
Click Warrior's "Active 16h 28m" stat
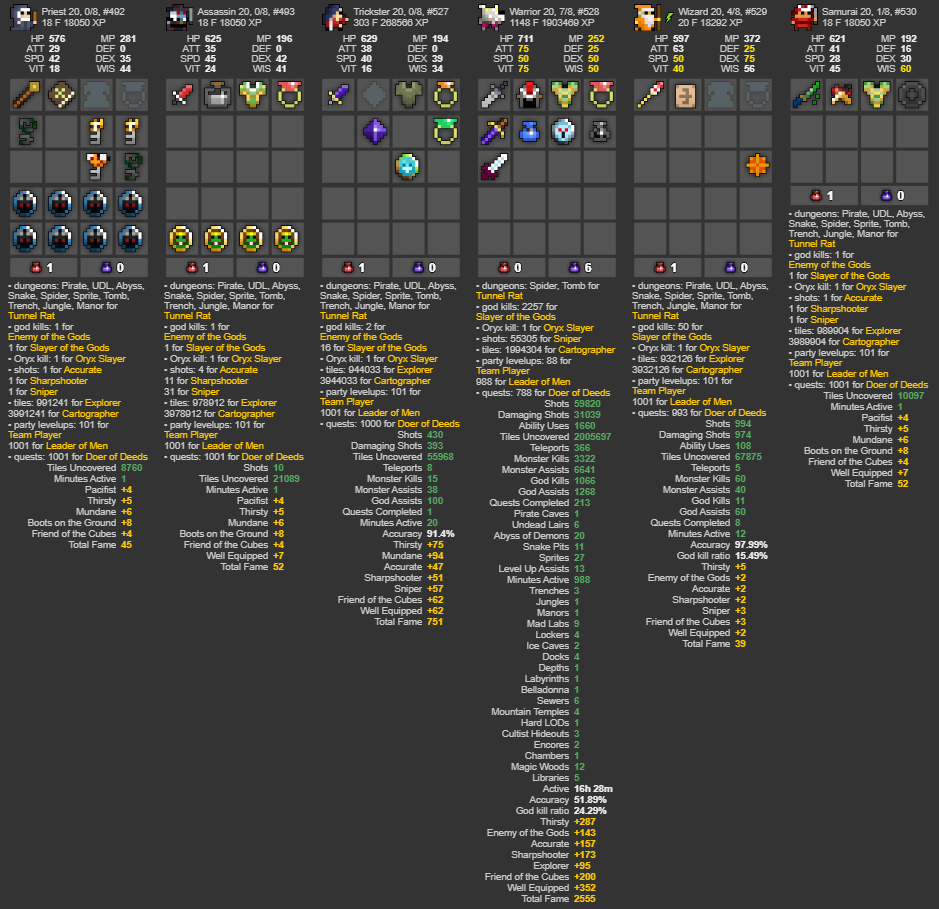pos(577,789)
